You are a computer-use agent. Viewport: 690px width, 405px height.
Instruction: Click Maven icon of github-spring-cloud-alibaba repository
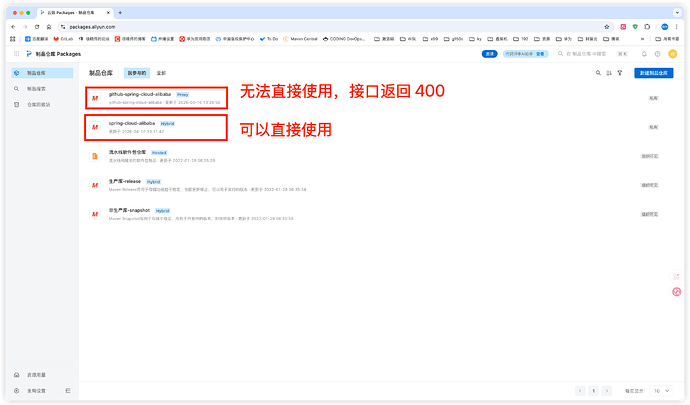coord(95,98)
